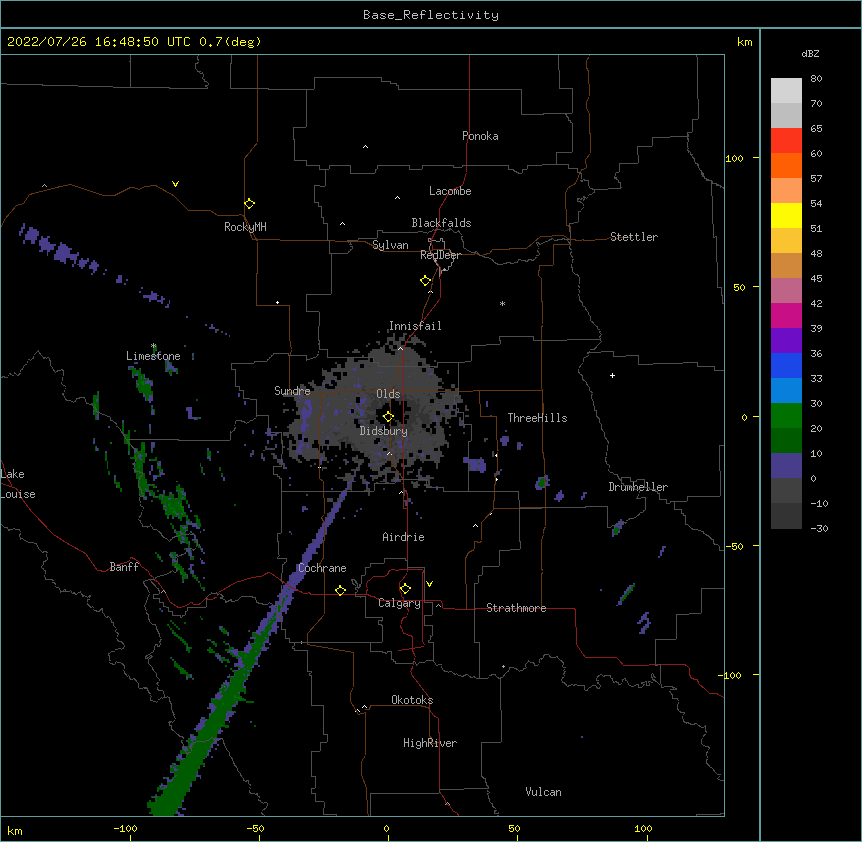Viewport: 862px width, 842px height.
Task: Click the Strathmore city label
Action: pyautogui.click(x=516, y=608)
